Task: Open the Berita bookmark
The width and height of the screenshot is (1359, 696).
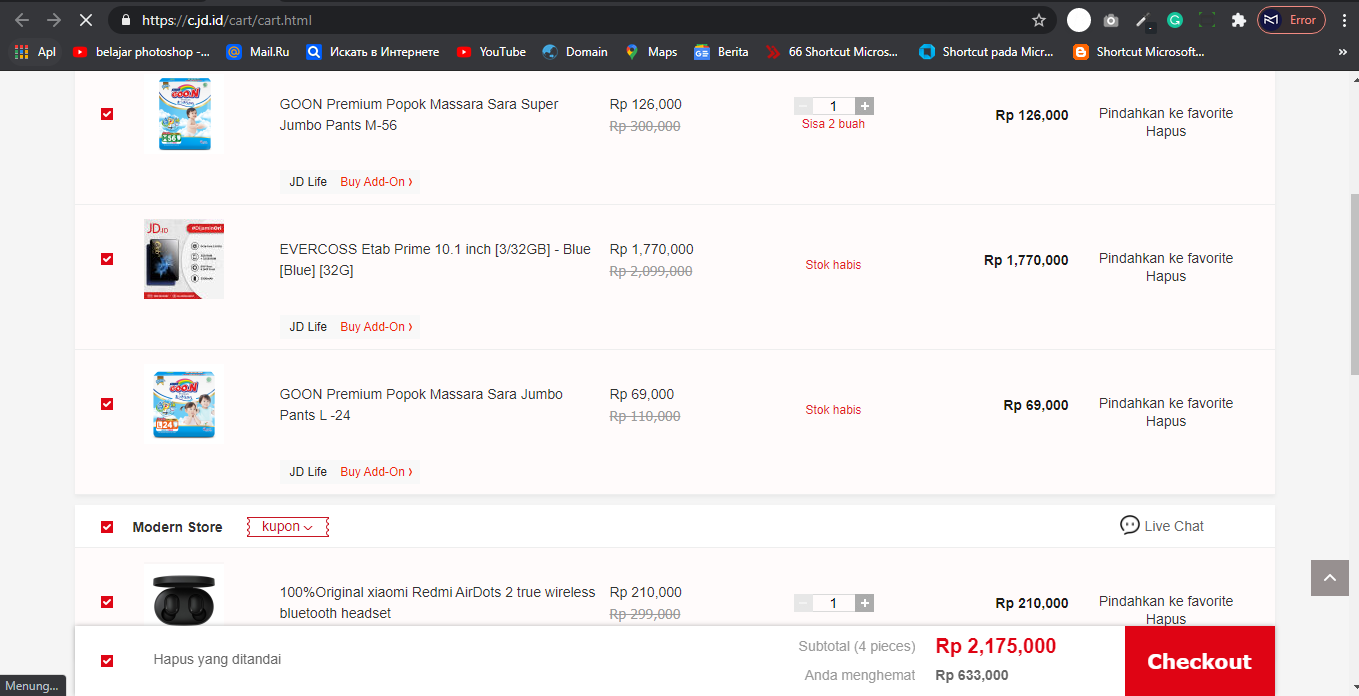Action: click(x=721, y=52)
